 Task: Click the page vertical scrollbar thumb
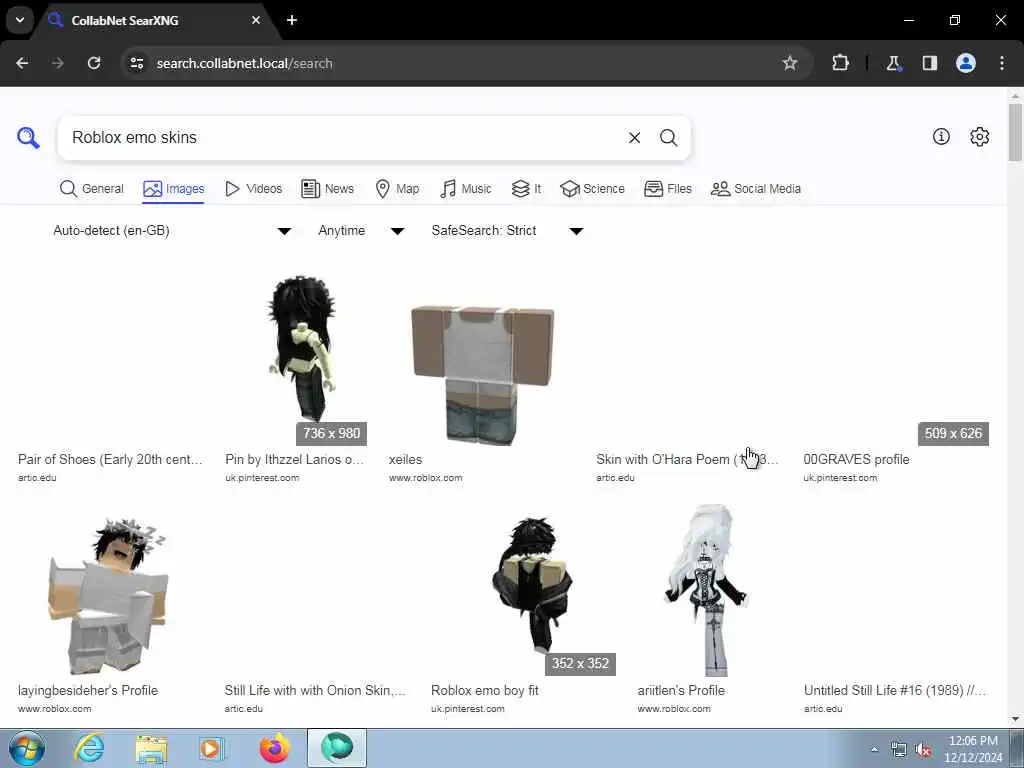(1015, 132)
